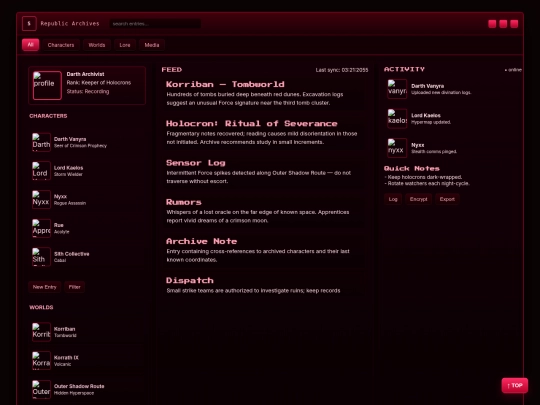Click the 'Rogue Assassin' subtitle
This screenshot has width=540, height=405.
[x=70, y=203]
